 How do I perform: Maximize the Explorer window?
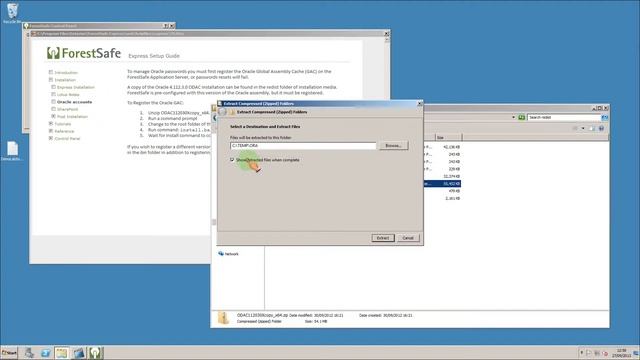600,108
